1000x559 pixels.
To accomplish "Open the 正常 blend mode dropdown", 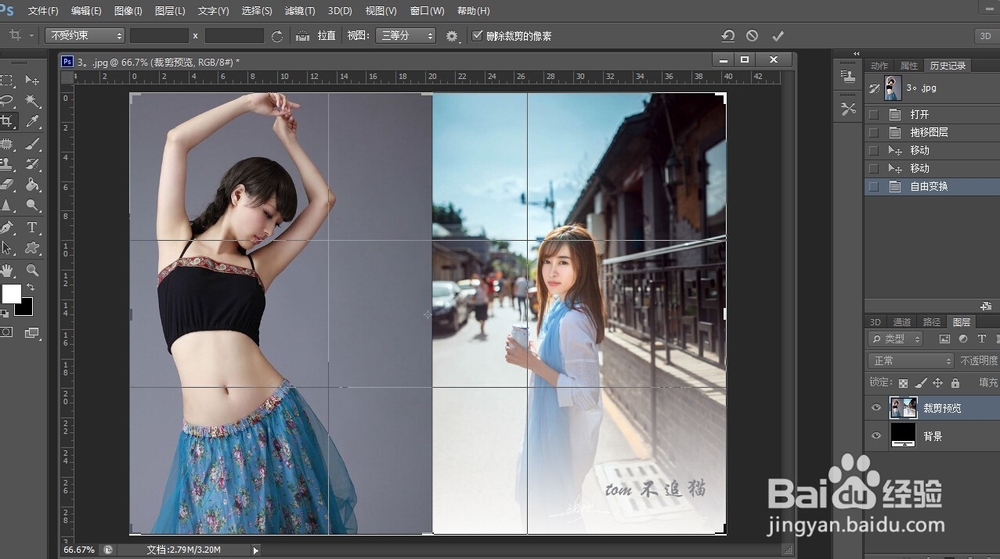I will click(910, 361).
